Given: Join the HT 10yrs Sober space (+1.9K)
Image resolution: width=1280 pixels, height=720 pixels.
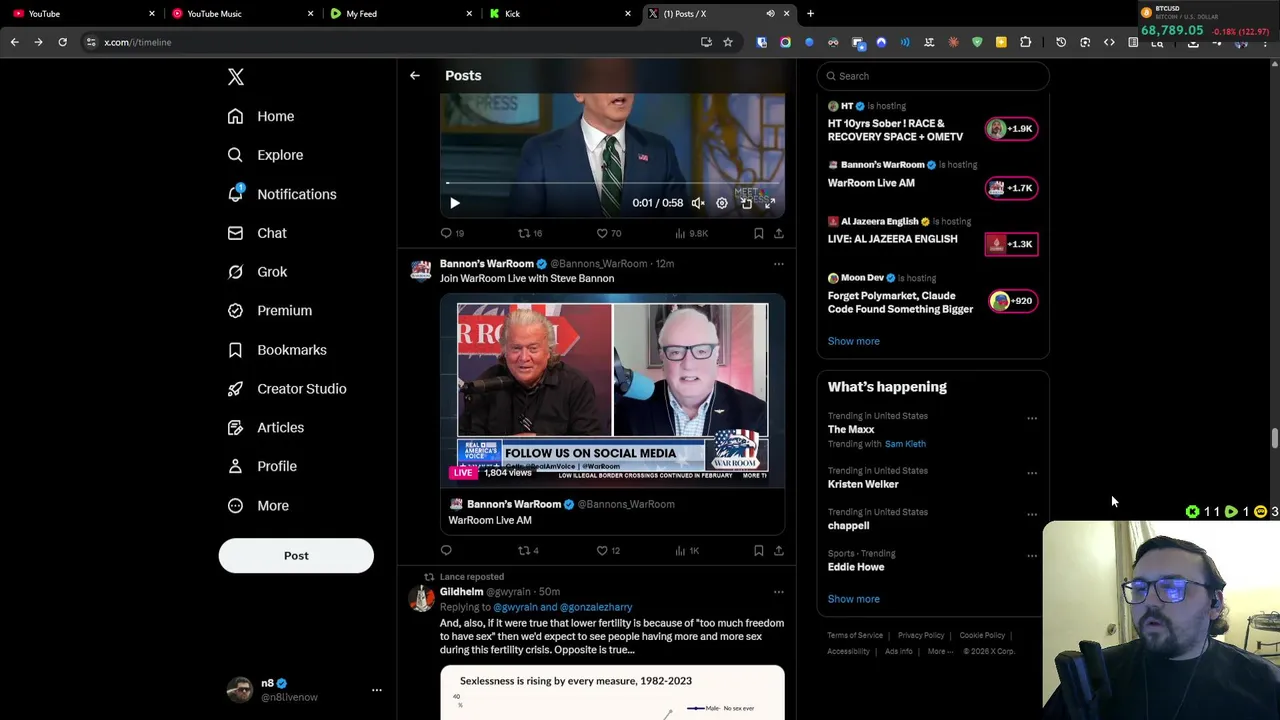Looking at the screenshot, I should pos(1011,128).
